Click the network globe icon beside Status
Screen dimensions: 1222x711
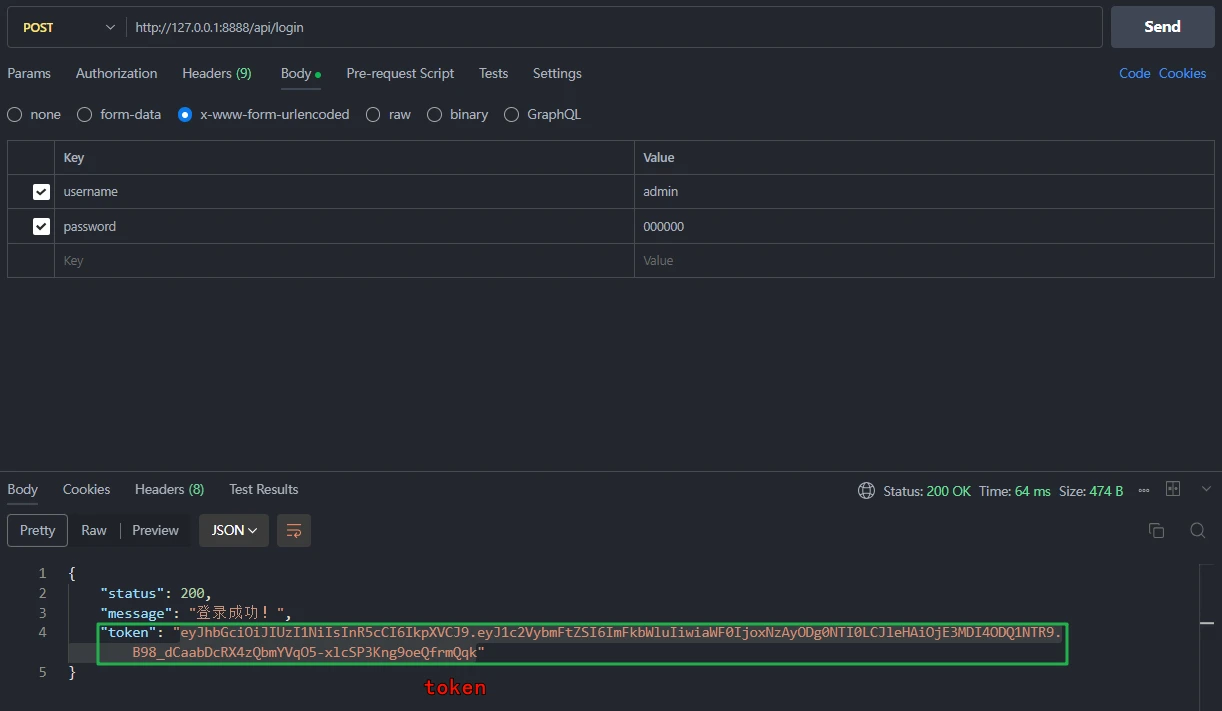coord(866,490)
